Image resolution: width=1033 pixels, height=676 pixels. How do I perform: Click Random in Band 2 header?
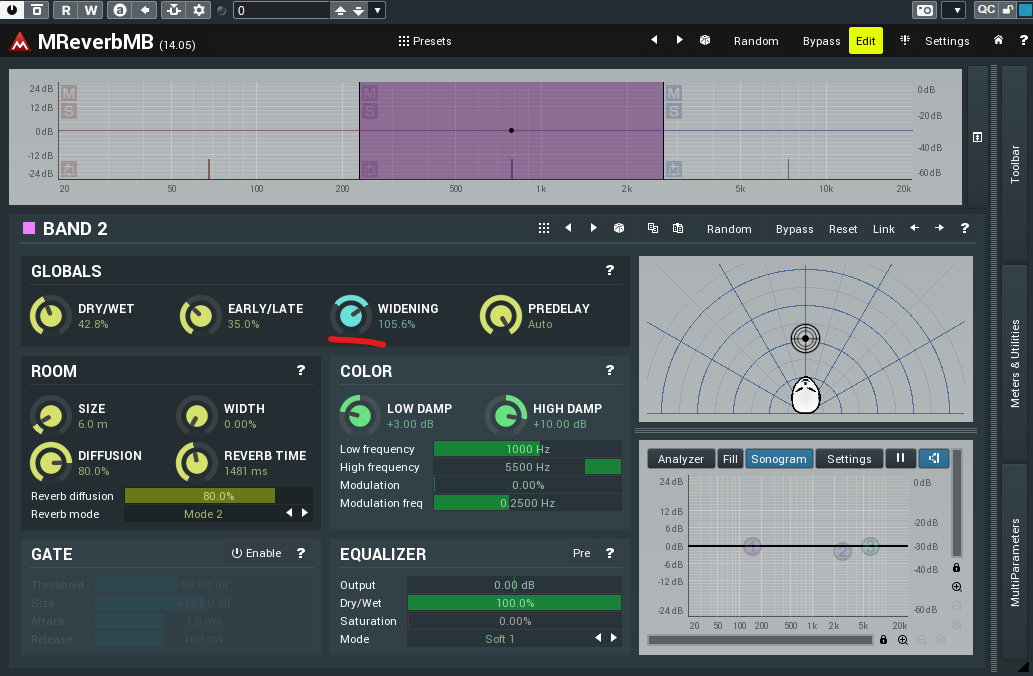pyautogui.click(x=729, y=229)
